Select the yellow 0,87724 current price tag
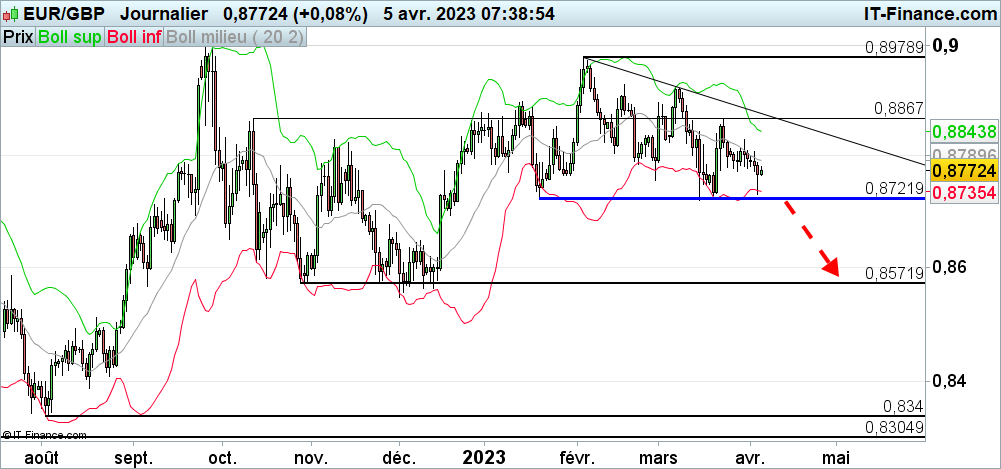 pos(963,172)
